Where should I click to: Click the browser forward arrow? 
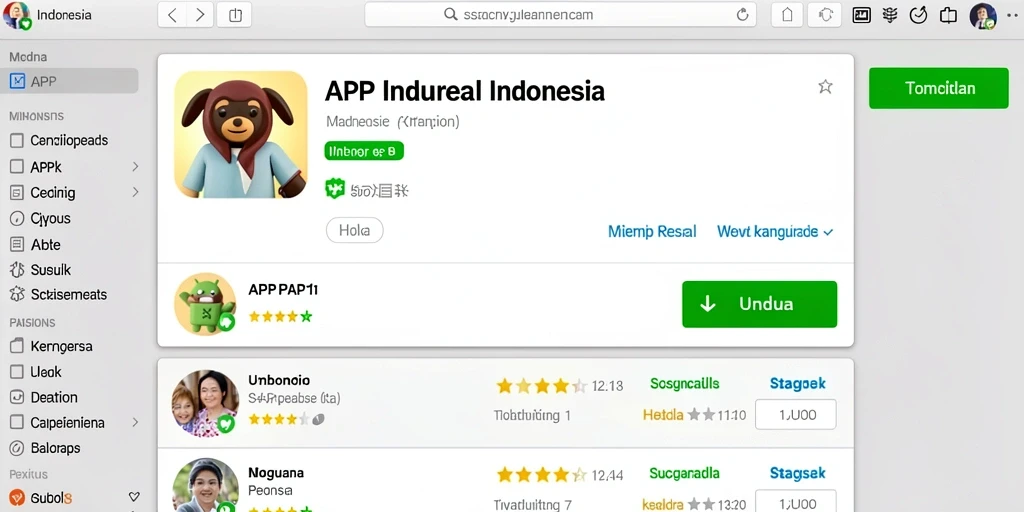click(x=200, y=15)
